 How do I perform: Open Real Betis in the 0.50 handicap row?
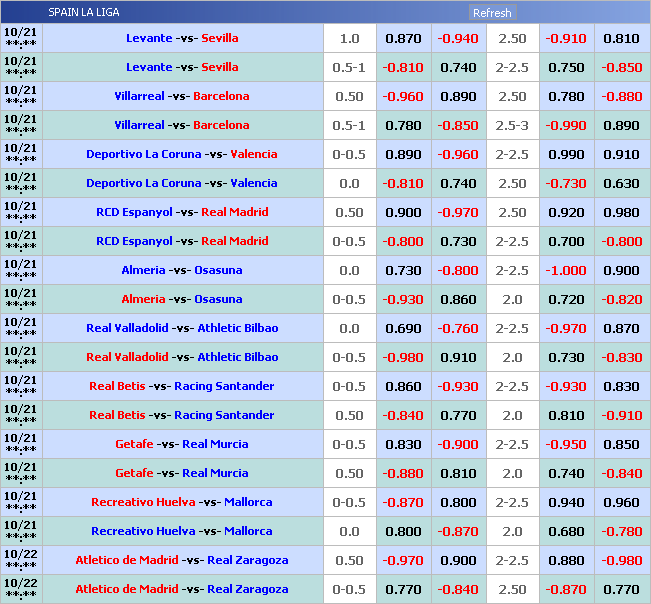(x=117, y=415)
